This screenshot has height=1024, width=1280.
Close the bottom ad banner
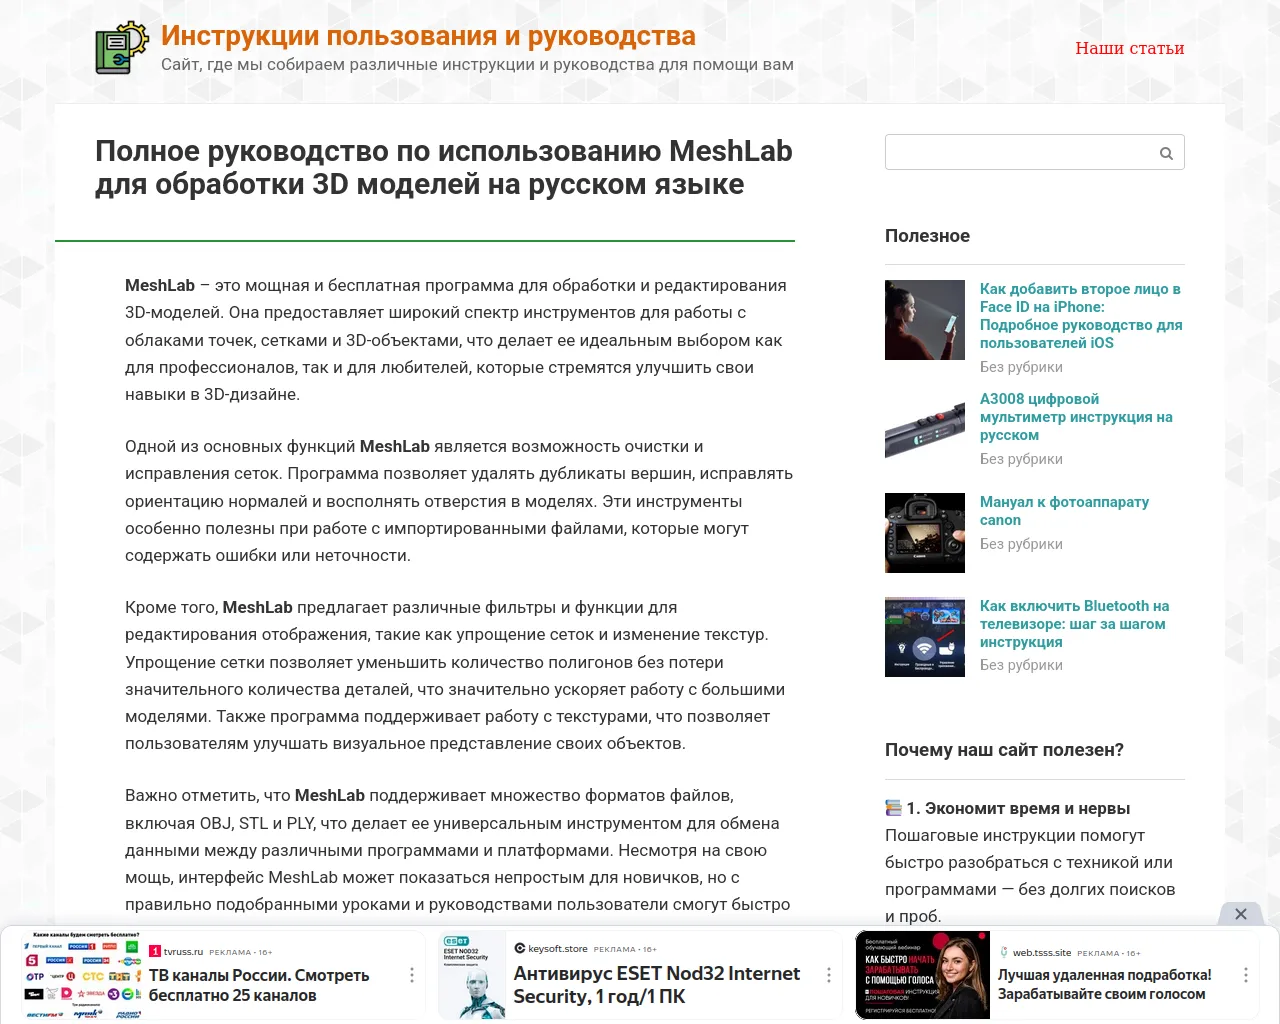pyautogui.click(x=1241, y=914)
